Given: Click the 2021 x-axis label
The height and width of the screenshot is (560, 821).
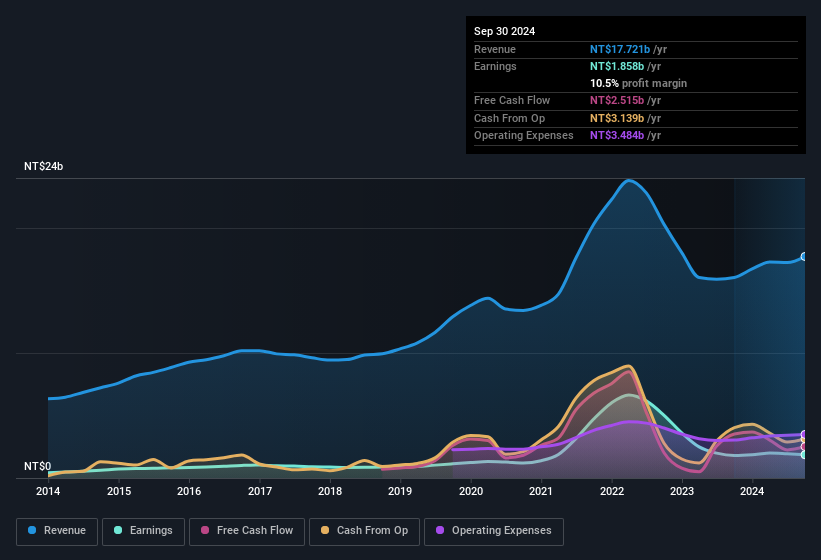Looking at the screenshot, I should pyautogui.click(x=541, y=491).
